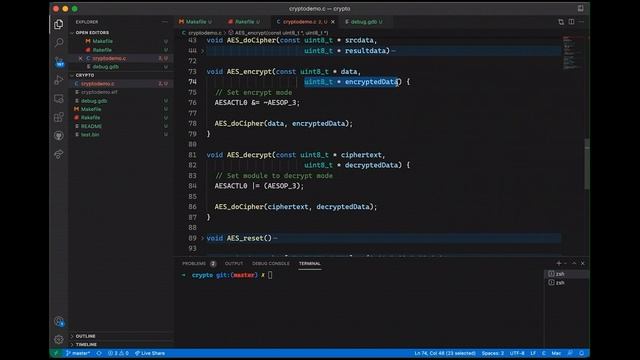640x360 pixels.
Task: Unfold AES_reset function at line 89
Action: click(x=202, y=238)
